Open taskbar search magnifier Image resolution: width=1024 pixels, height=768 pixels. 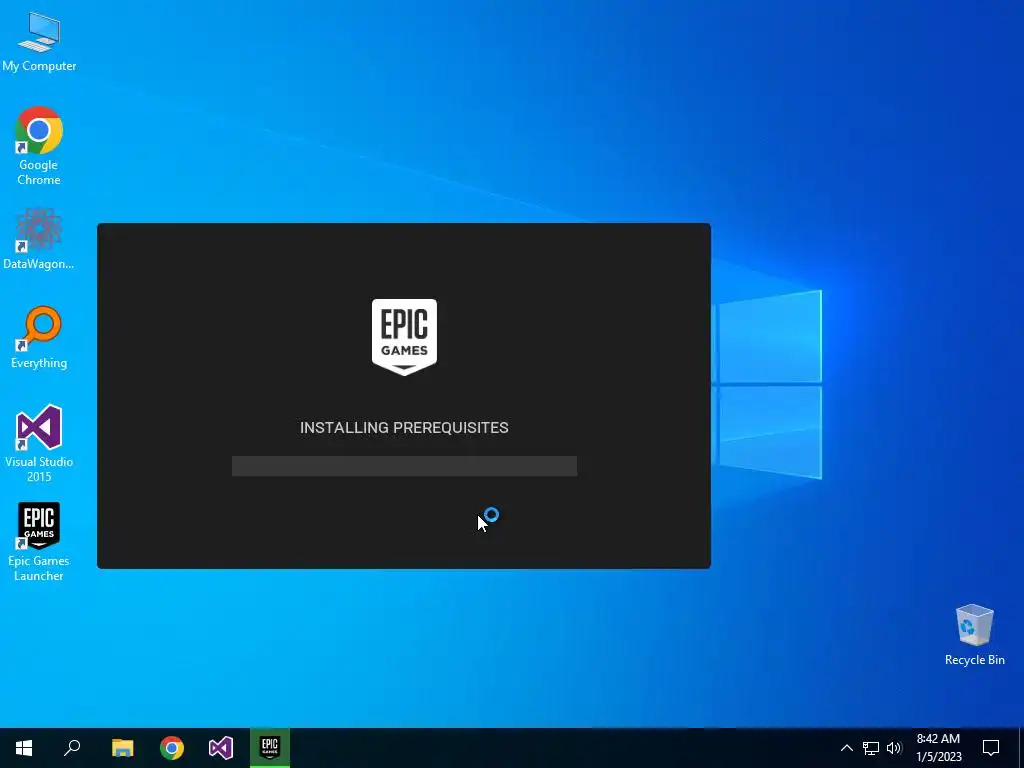click(72, 748)
